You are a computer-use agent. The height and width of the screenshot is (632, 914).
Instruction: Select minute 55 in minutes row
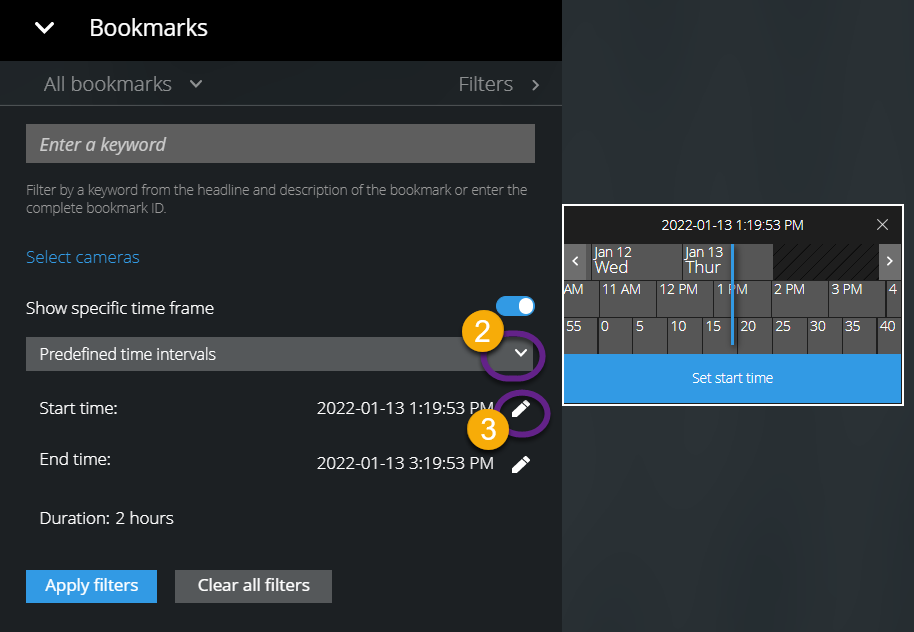581,336
